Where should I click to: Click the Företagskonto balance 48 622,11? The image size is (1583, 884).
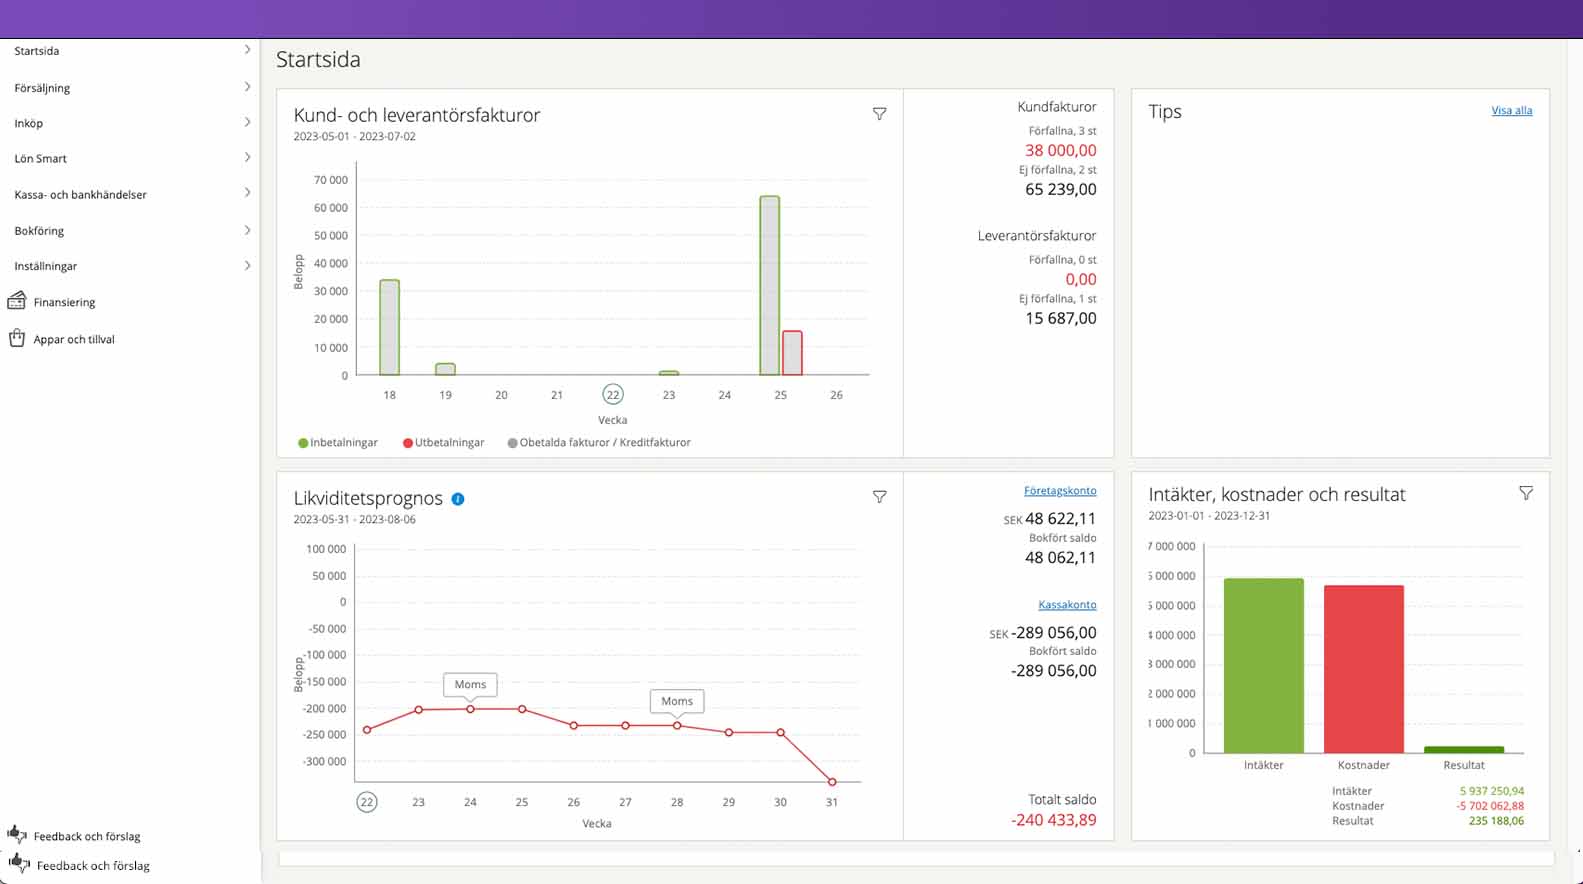[1060, 518]
